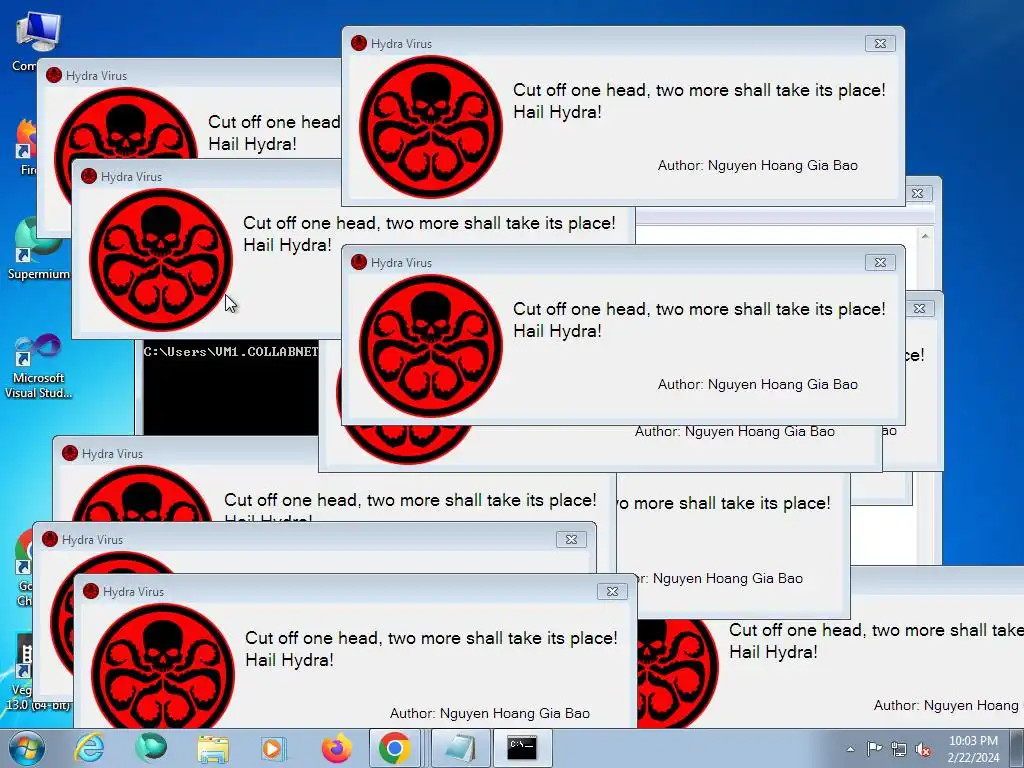This screenshot has height=768, width=1024.
Task: Select the notepad-style app icon on taskbar
Action: pos(461,748)
